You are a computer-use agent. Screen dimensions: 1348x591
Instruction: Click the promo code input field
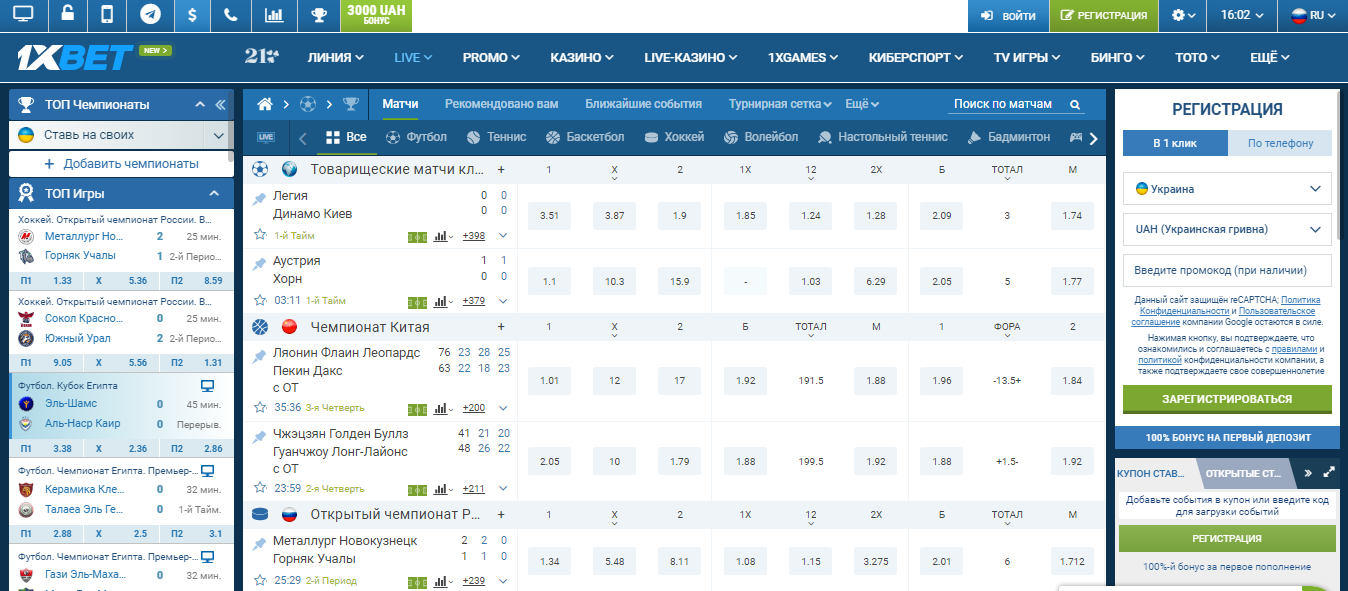point(1227,270)
